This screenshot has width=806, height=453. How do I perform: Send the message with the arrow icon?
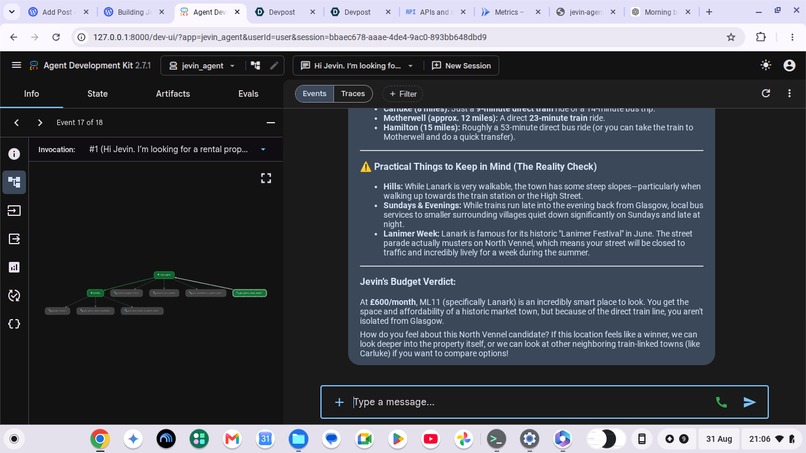tap(749, 402)
